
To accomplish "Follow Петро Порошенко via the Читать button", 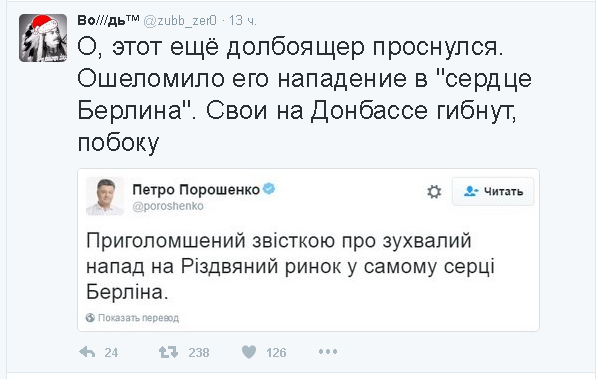I will 493,192.
